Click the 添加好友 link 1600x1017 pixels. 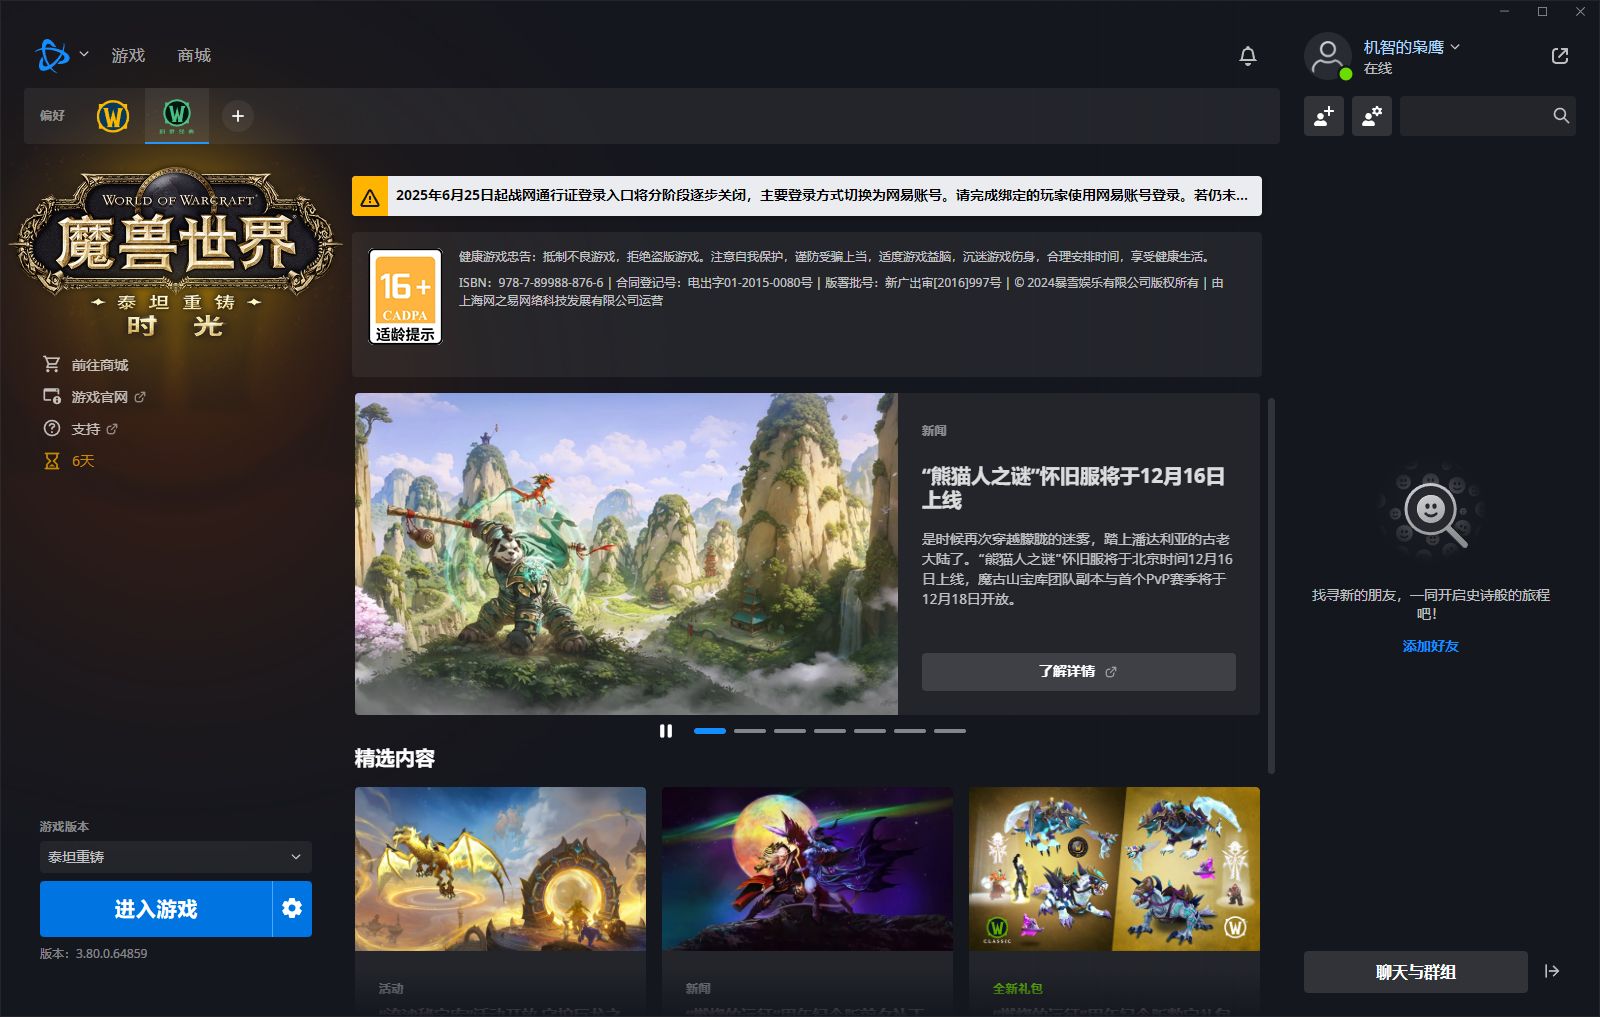[1430, 646]
